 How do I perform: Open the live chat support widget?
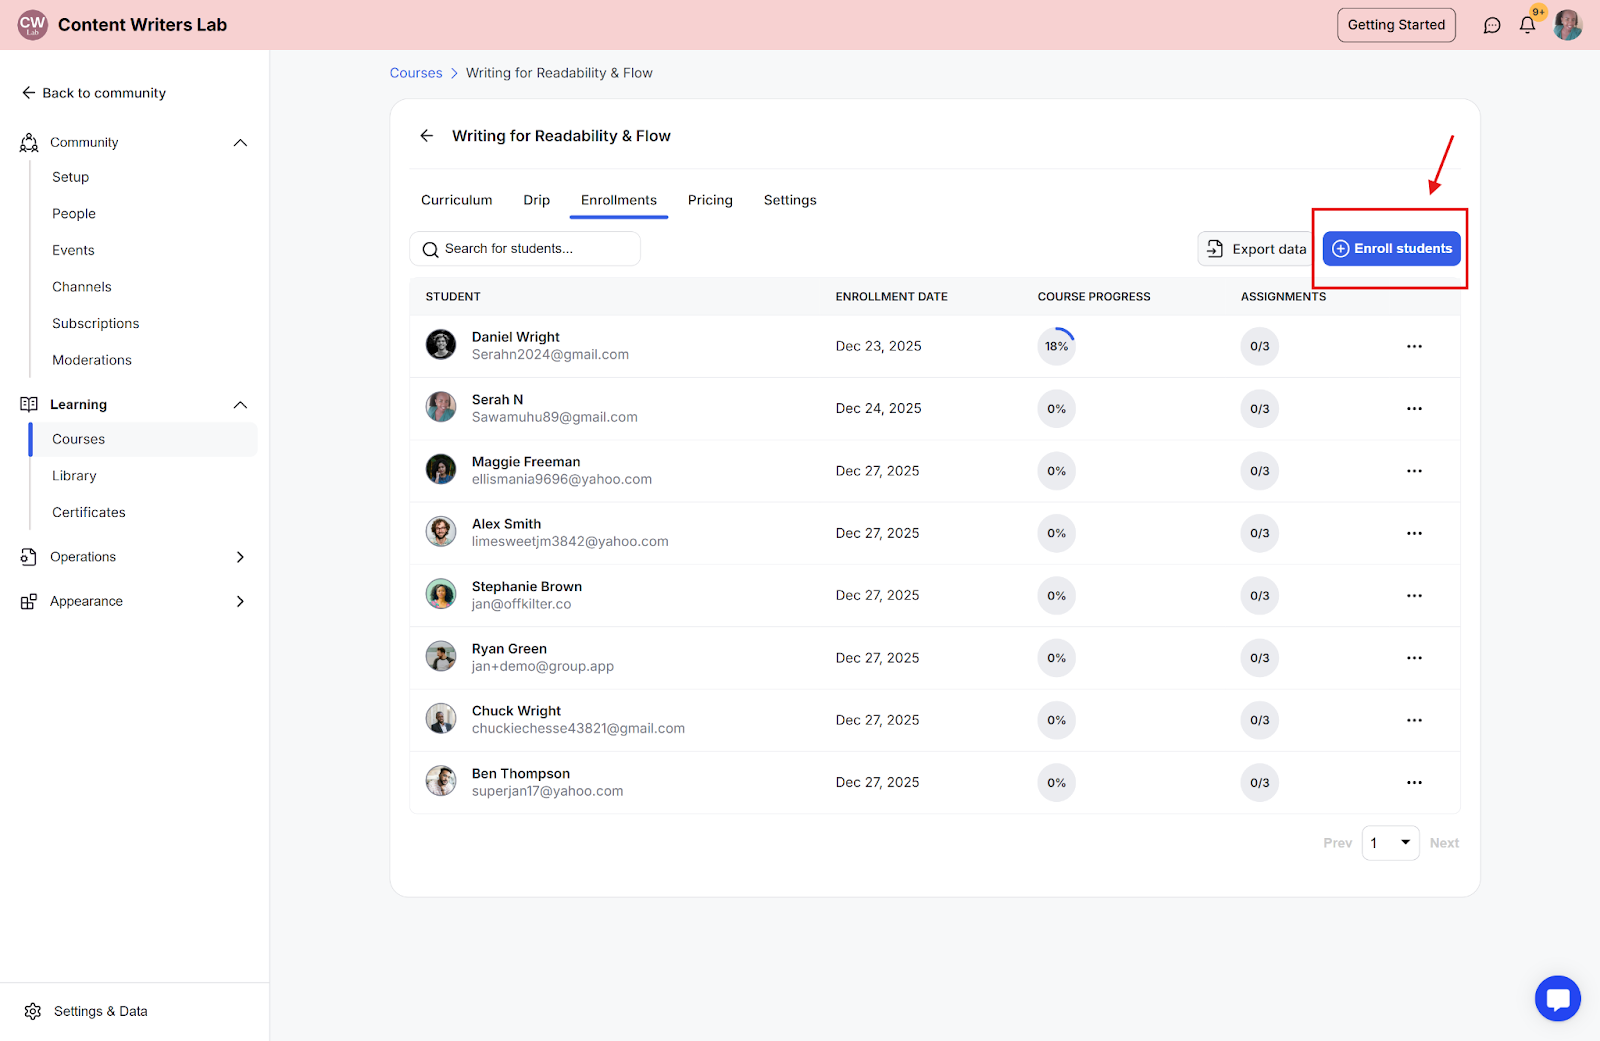1557,998
